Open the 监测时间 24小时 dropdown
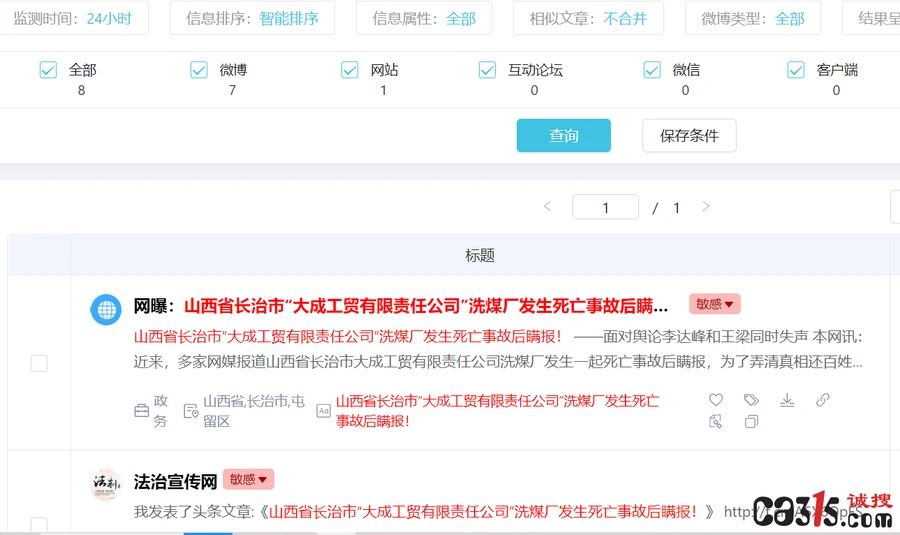Screen dimensions: 900x535 coord(73,18)
